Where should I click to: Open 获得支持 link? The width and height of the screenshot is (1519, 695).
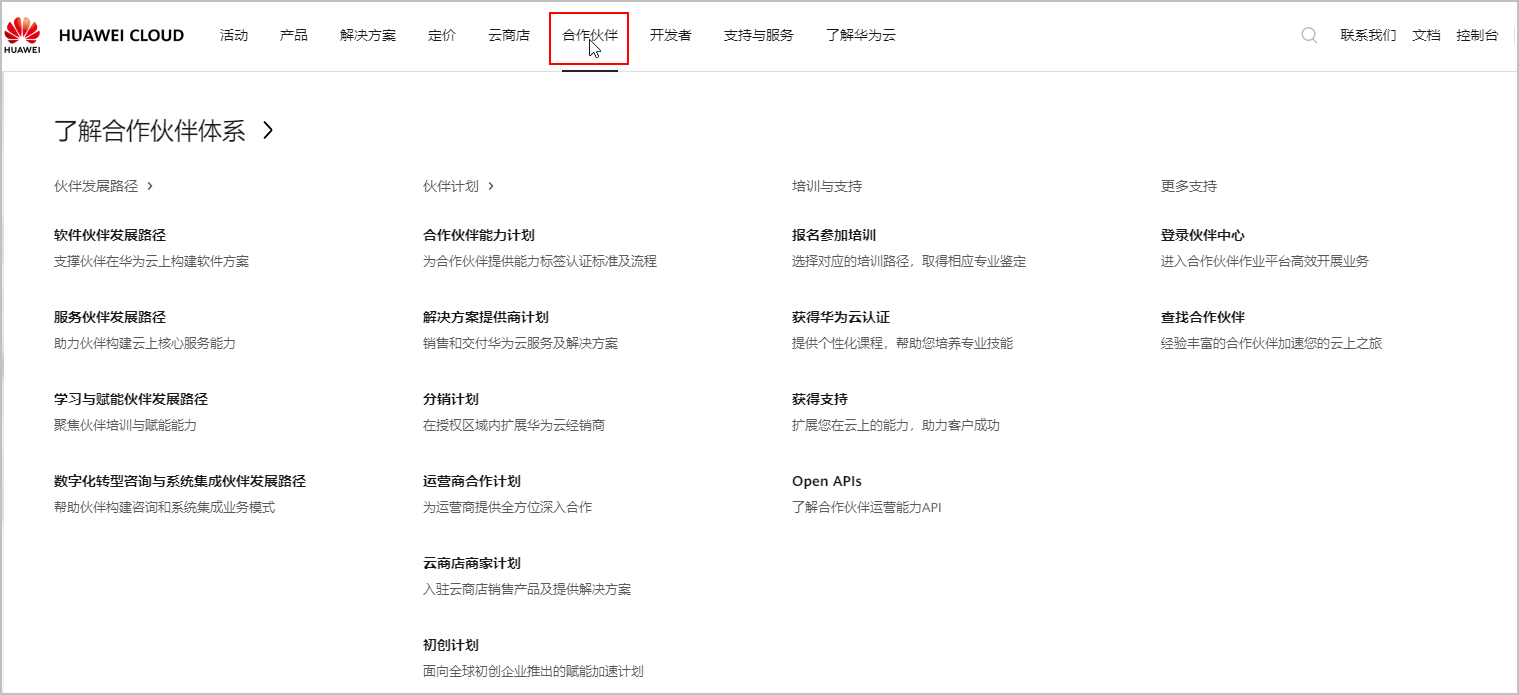click(x=820, y=399)
